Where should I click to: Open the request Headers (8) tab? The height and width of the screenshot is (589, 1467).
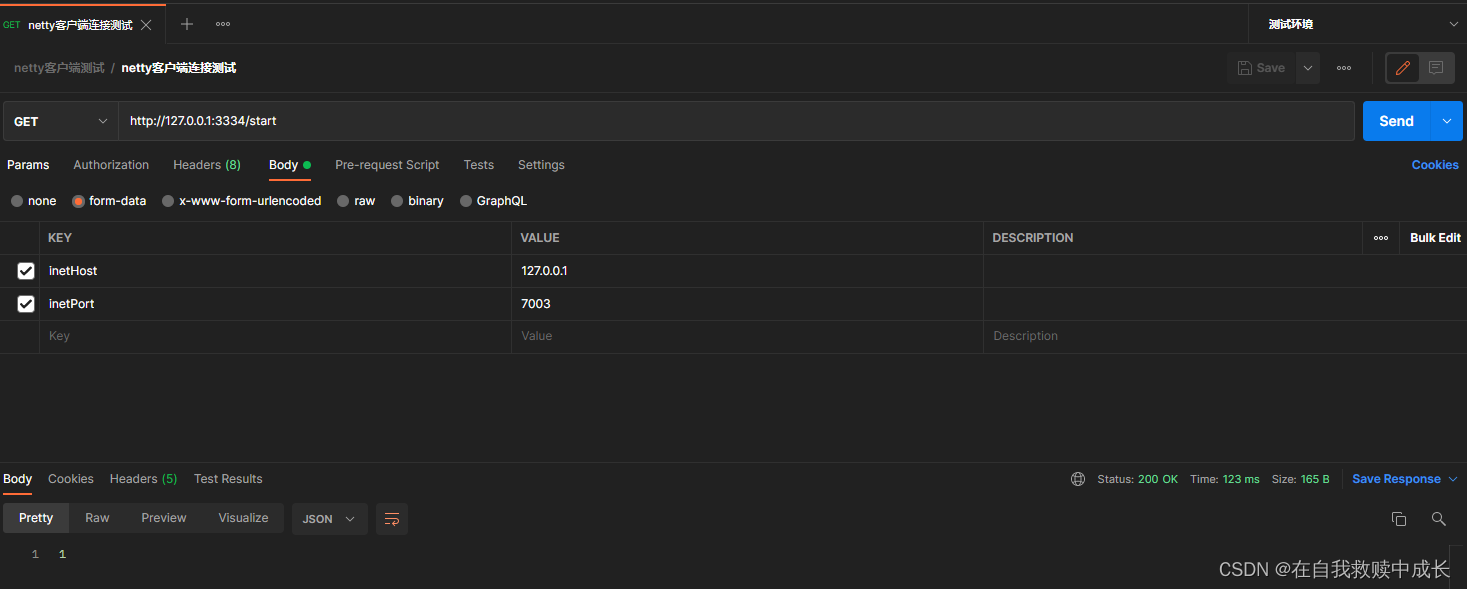[207, 165]
